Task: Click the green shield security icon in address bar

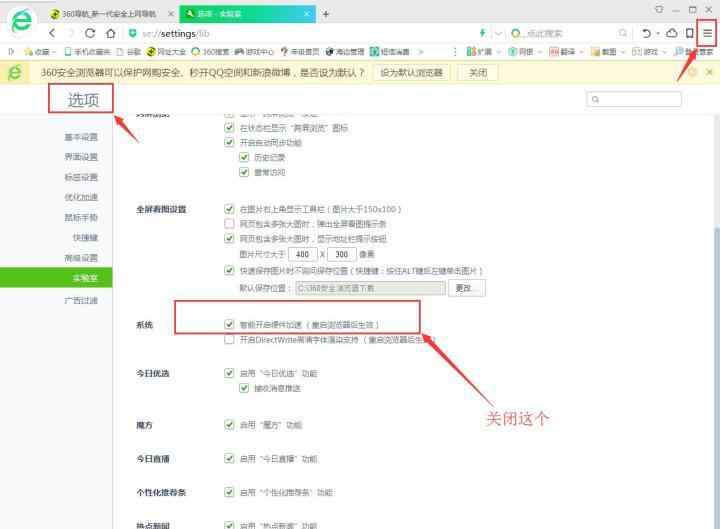Action: [x=132, y=33]
